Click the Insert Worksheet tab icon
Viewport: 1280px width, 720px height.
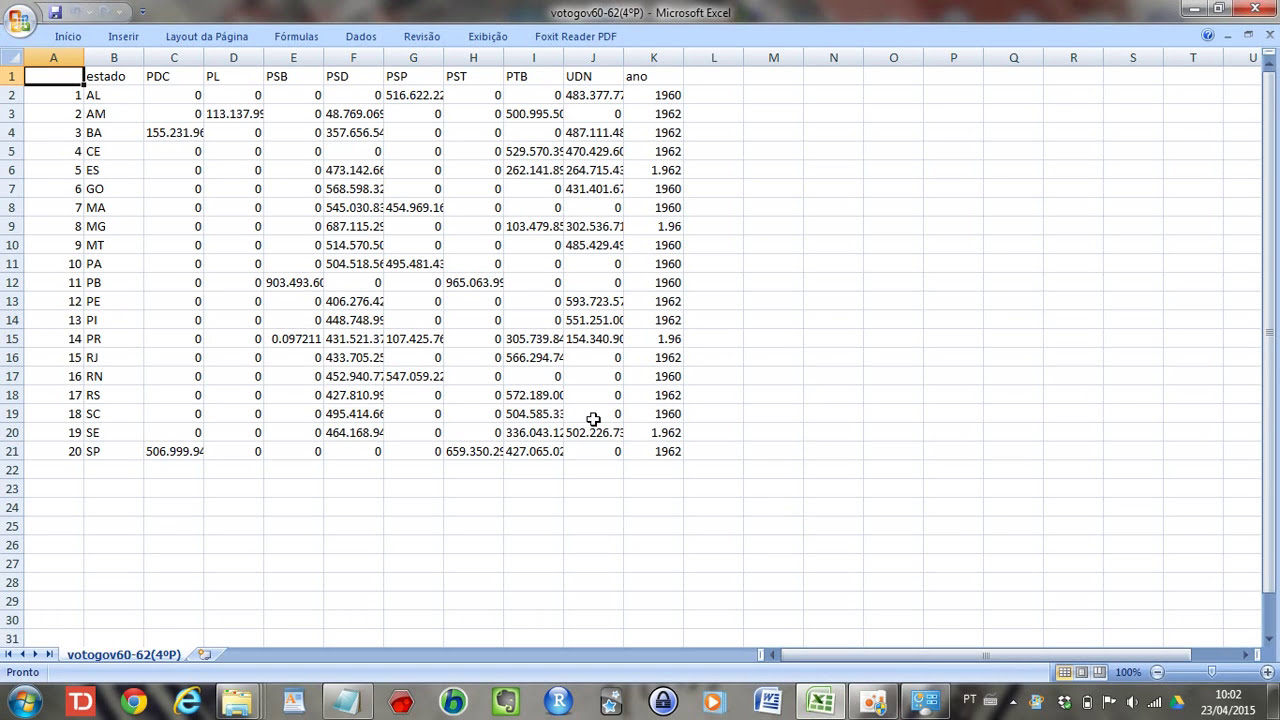[x=204, y=655]
